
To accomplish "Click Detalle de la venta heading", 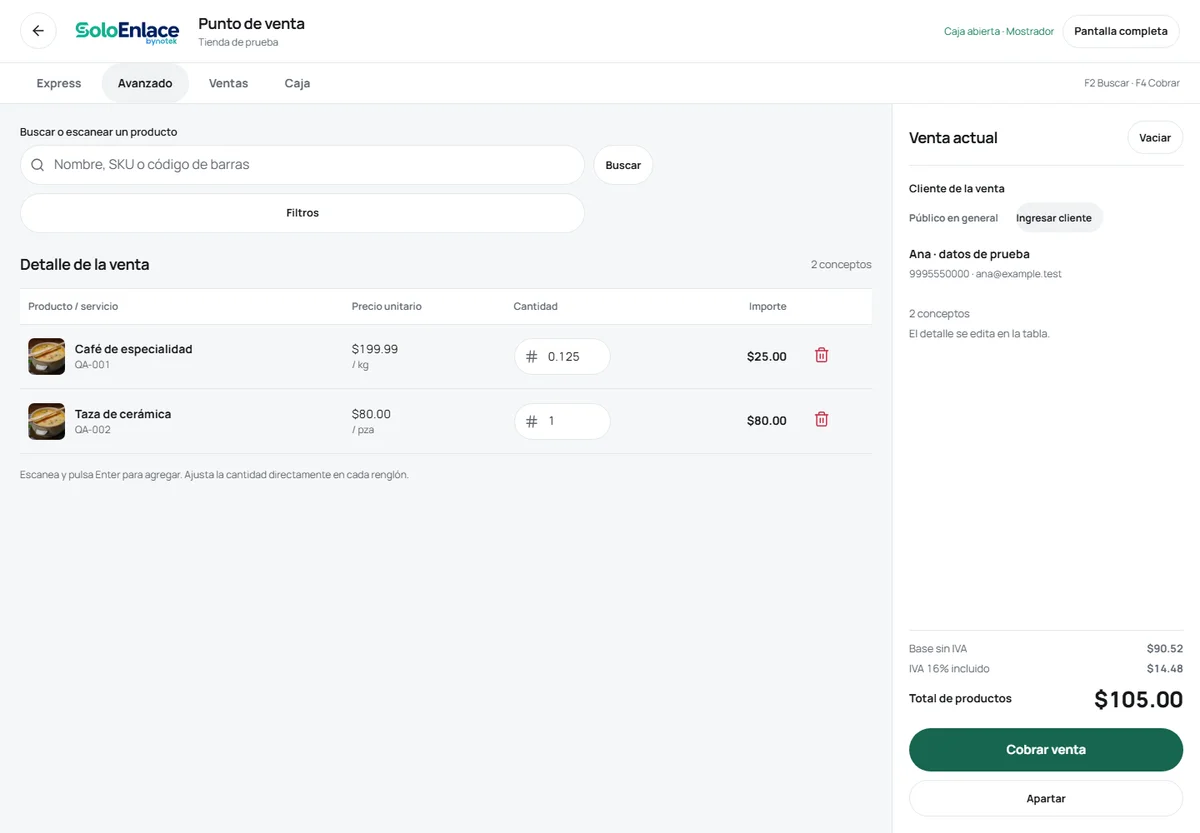I will pos(85,265).
